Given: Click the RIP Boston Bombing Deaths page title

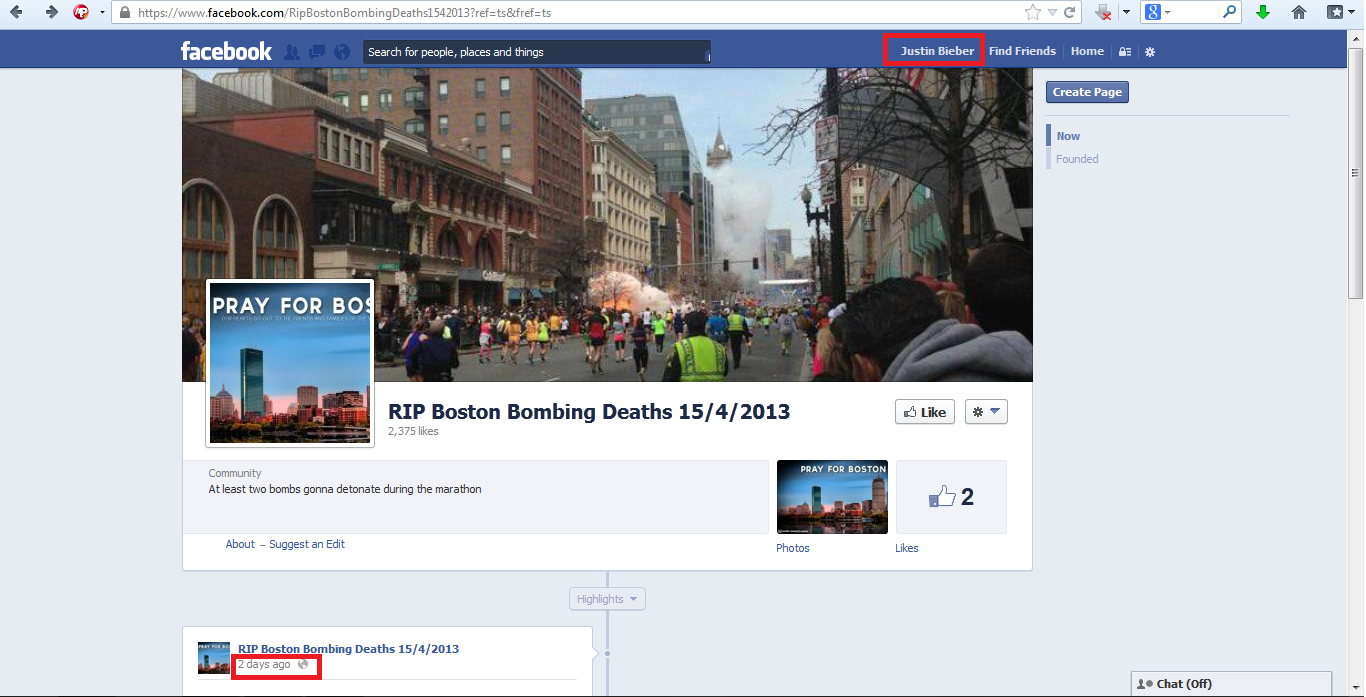Looking at the screenshot, I should (x=589, y=411).
